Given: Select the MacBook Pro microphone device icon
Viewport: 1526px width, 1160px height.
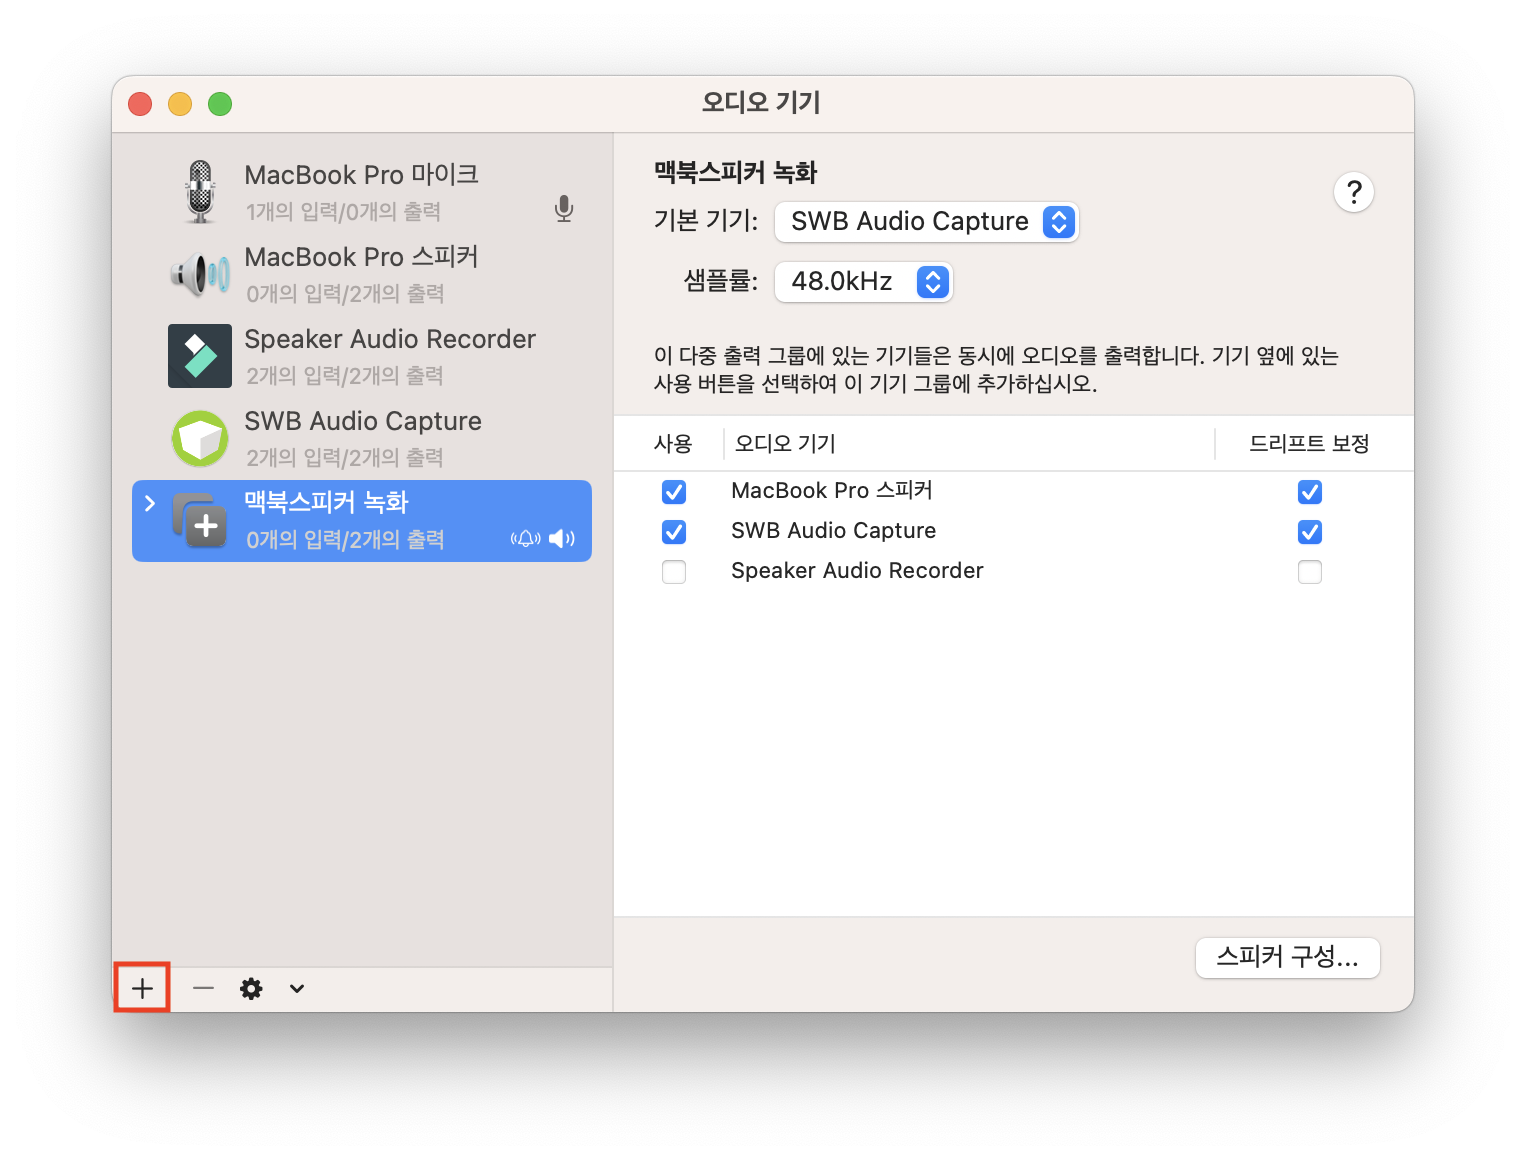Looking at the screenshot, I should pos(200,192).
